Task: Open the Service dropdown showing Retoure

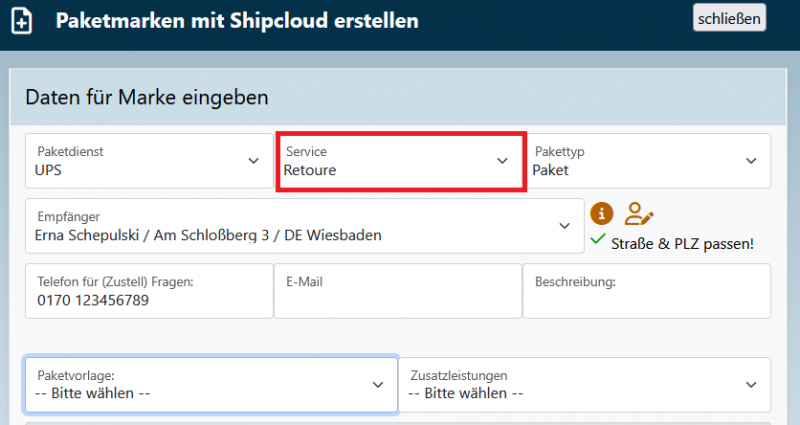Action: [x=400, y=161]
